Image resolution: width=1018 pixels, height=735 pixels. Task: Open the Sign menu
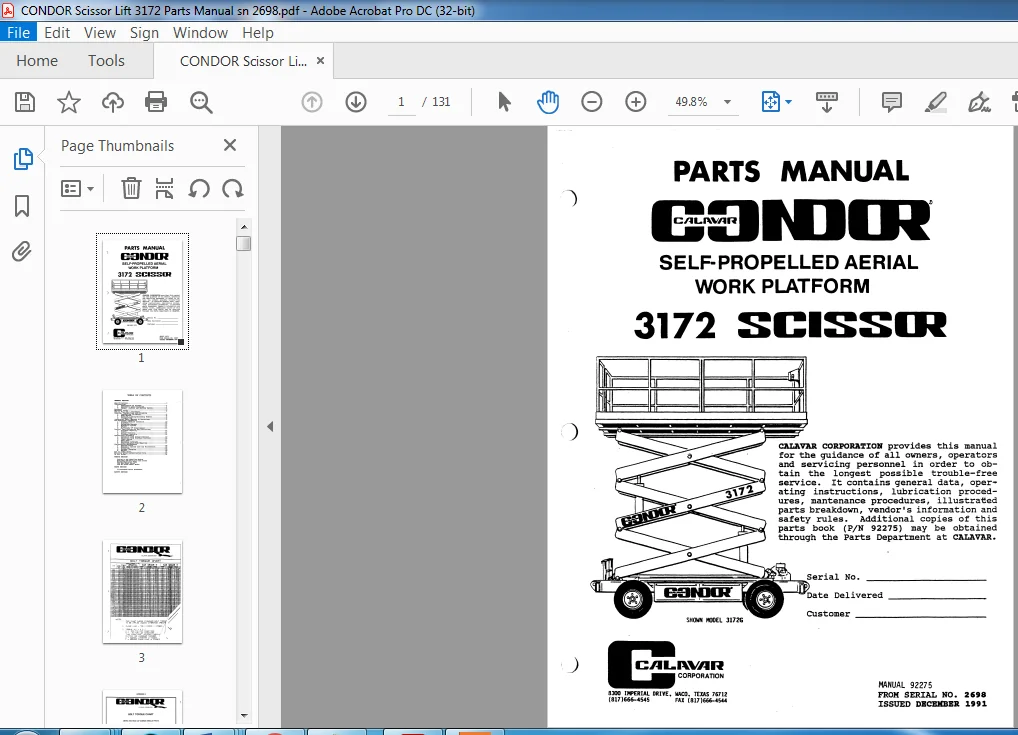[x=144, y=32]
